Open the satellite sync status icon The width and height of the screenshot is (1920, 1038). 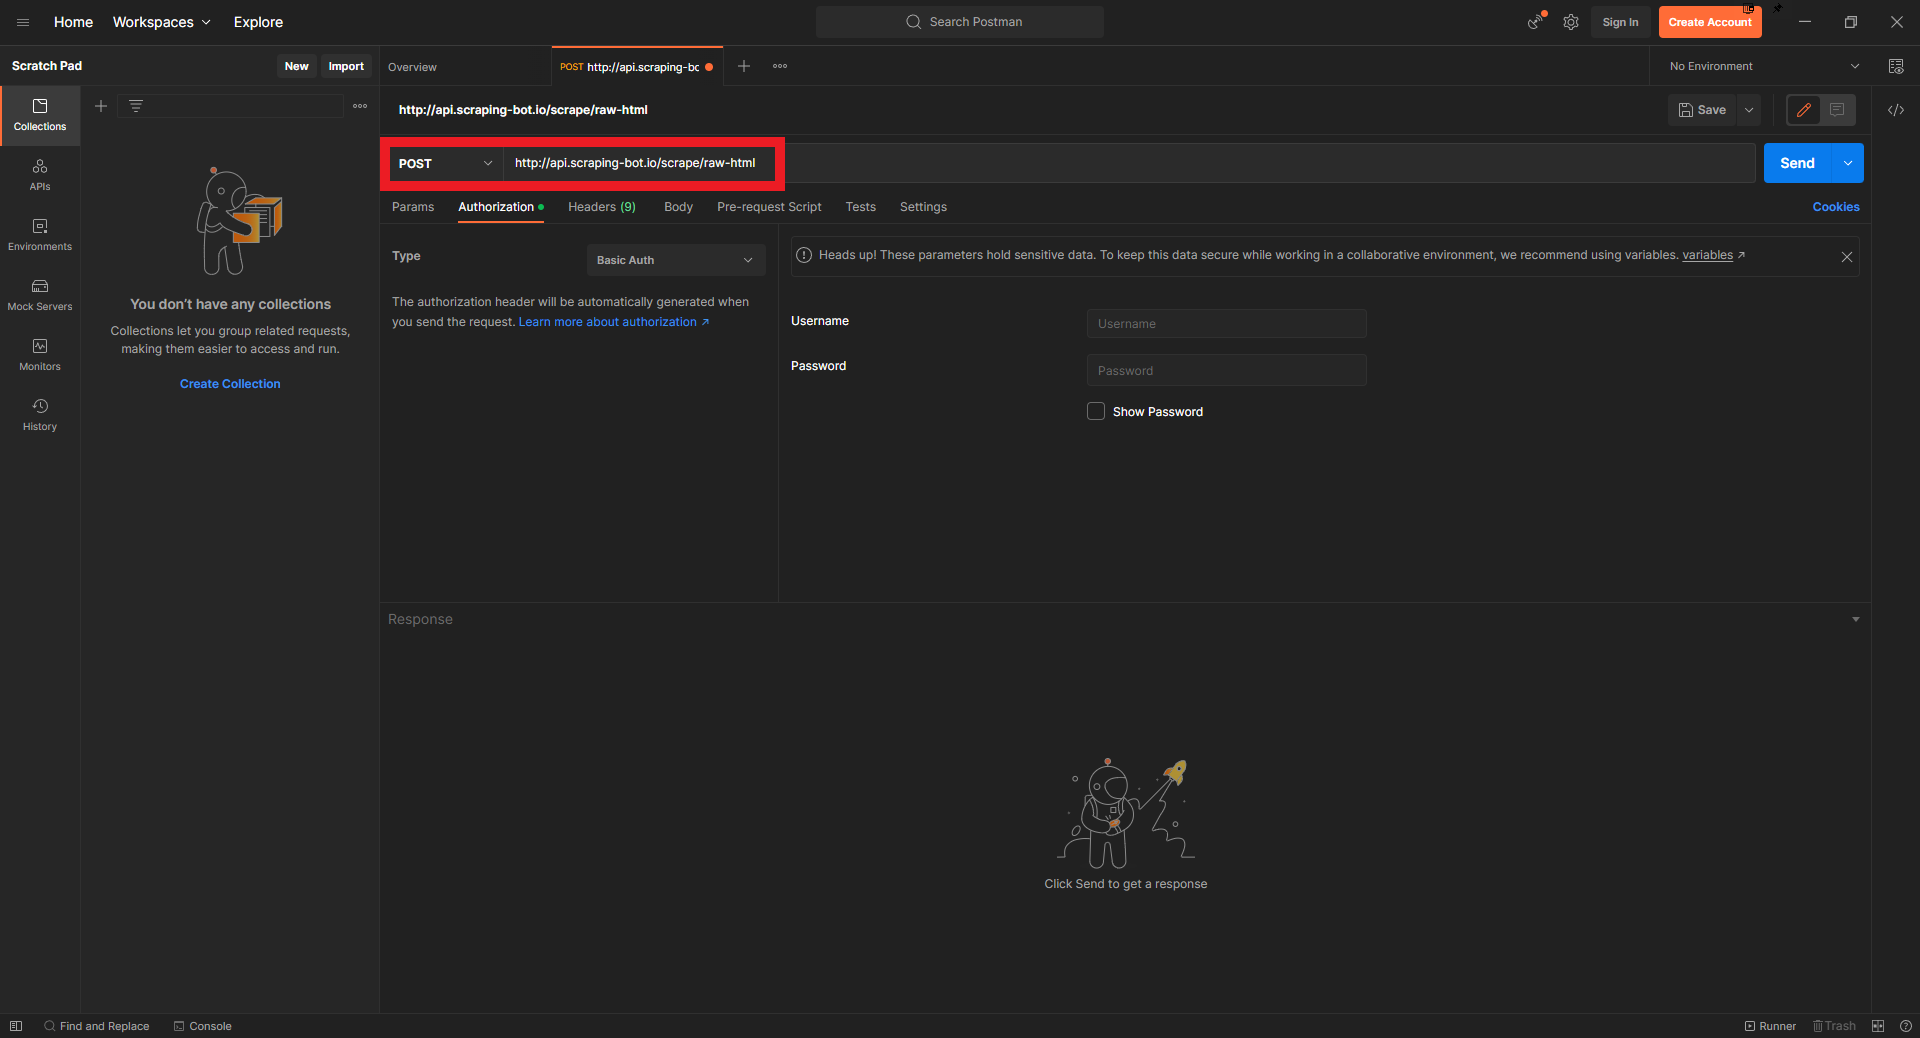[1535, 22]
